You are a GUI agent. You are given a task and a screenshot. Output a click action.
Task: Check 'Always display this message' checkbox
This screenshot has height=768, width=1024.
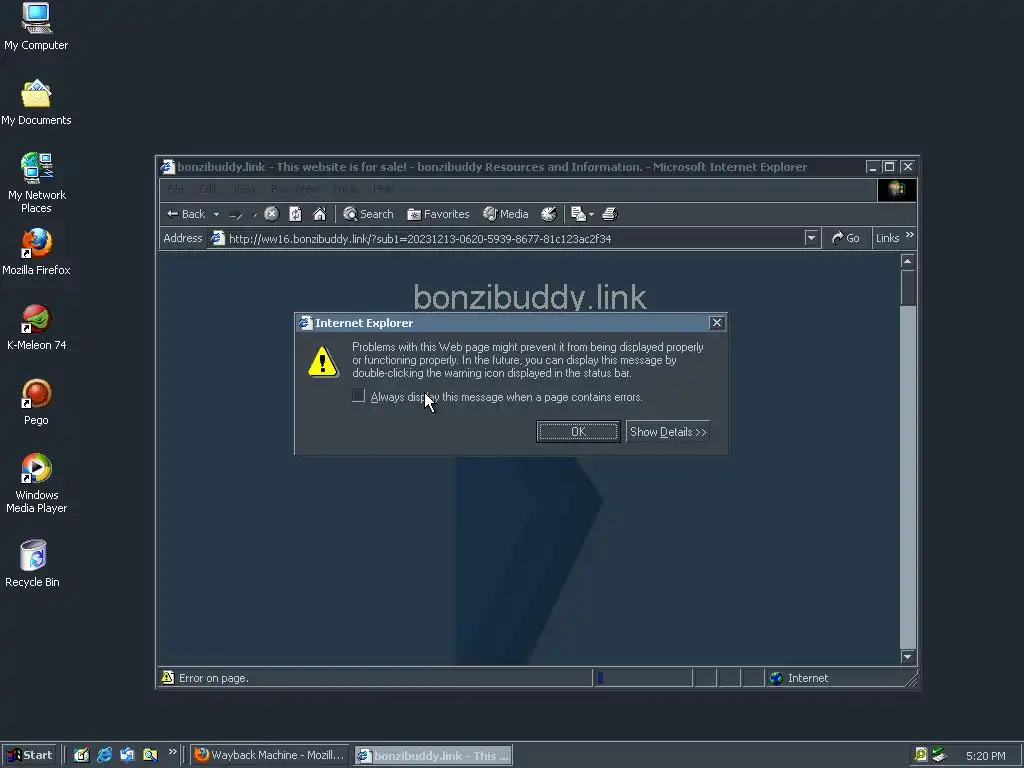(x=358, y=396)
